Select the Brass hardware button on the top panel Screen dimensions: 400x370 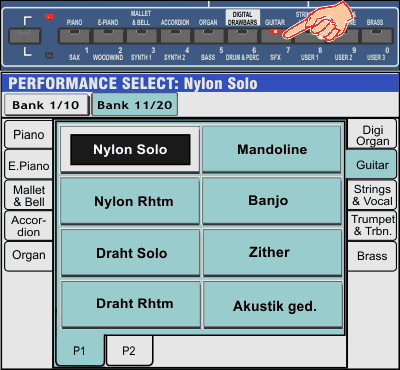pos(377,36)
